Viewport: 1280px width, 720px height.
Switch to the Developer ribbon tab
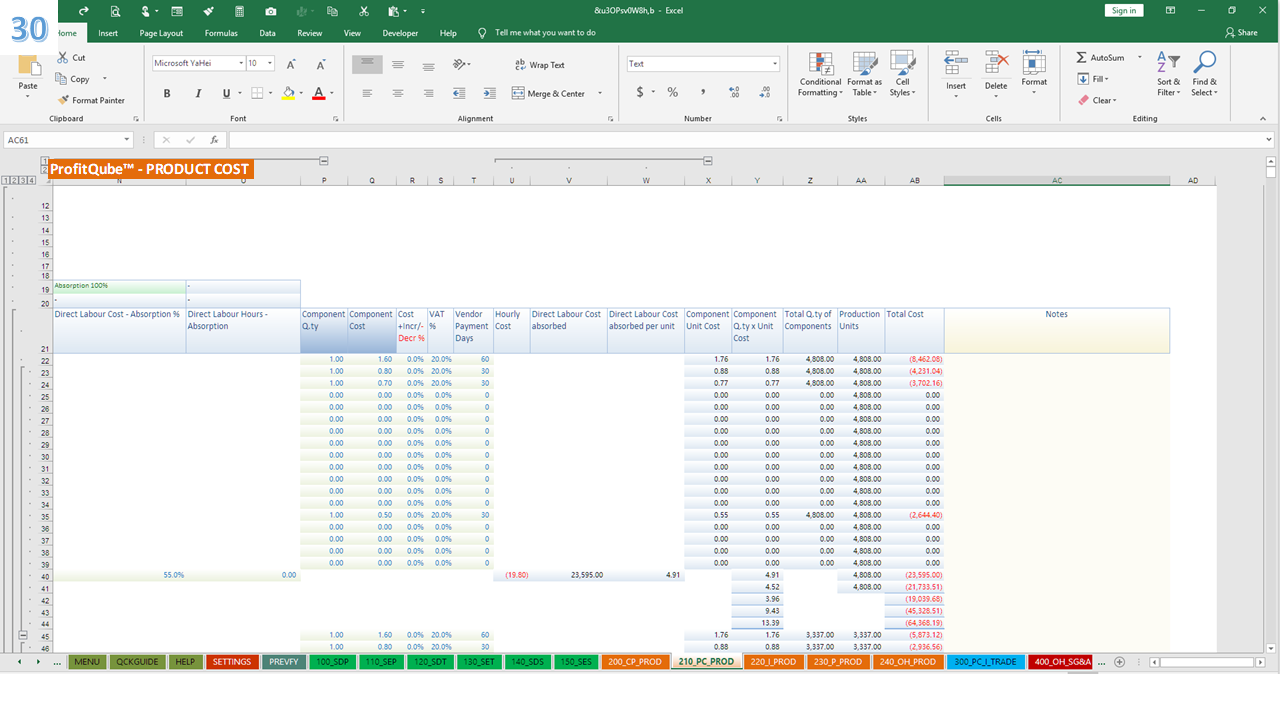(x=400, y=33)
